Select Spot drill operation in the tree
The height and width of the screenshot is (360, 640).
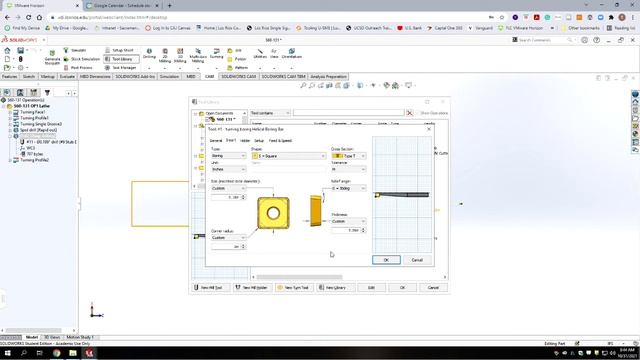coord(38,130)
